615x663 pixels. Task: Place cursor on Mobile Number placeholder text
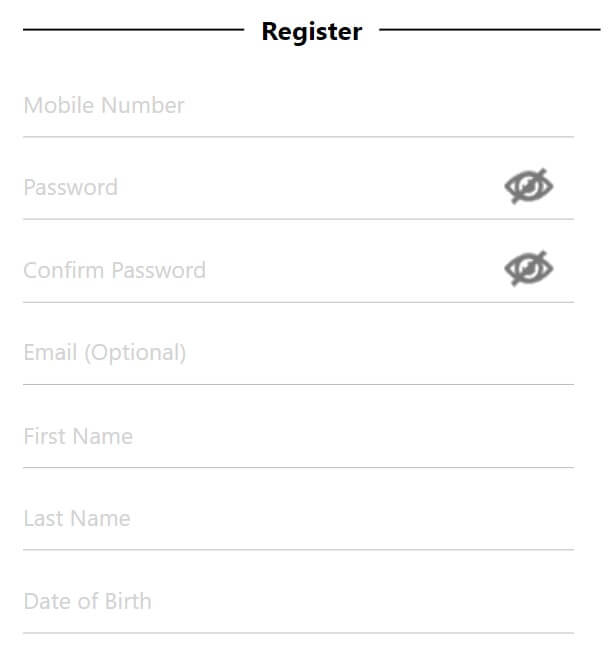pos(104,105)
